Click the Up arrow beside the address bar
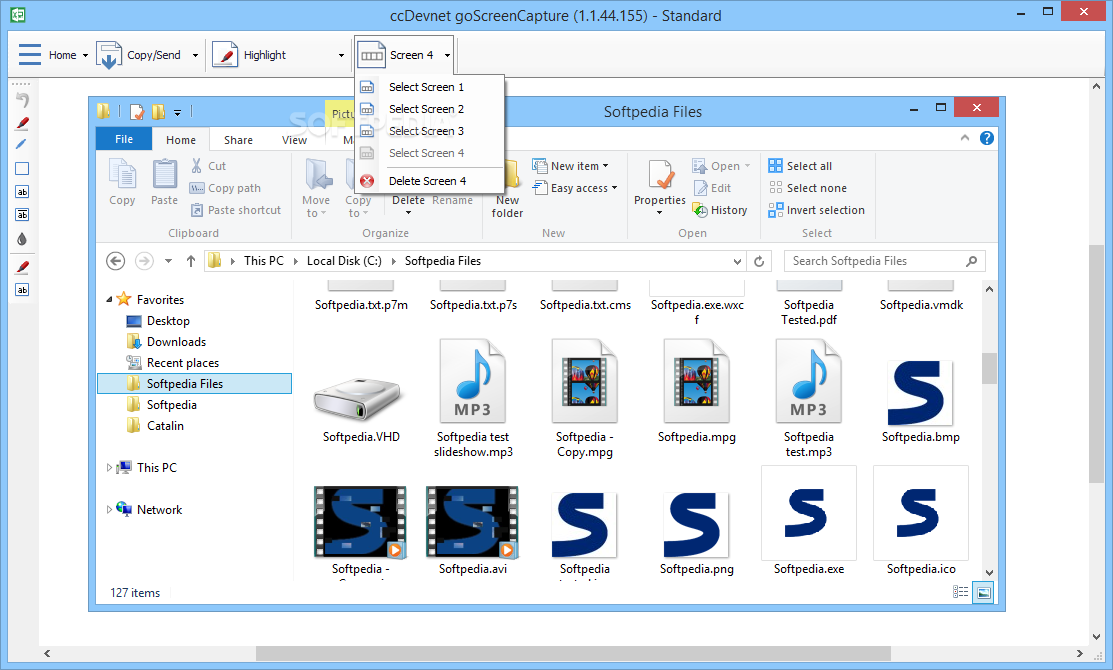Screen dimensions: 1113x670 (190, 261)
